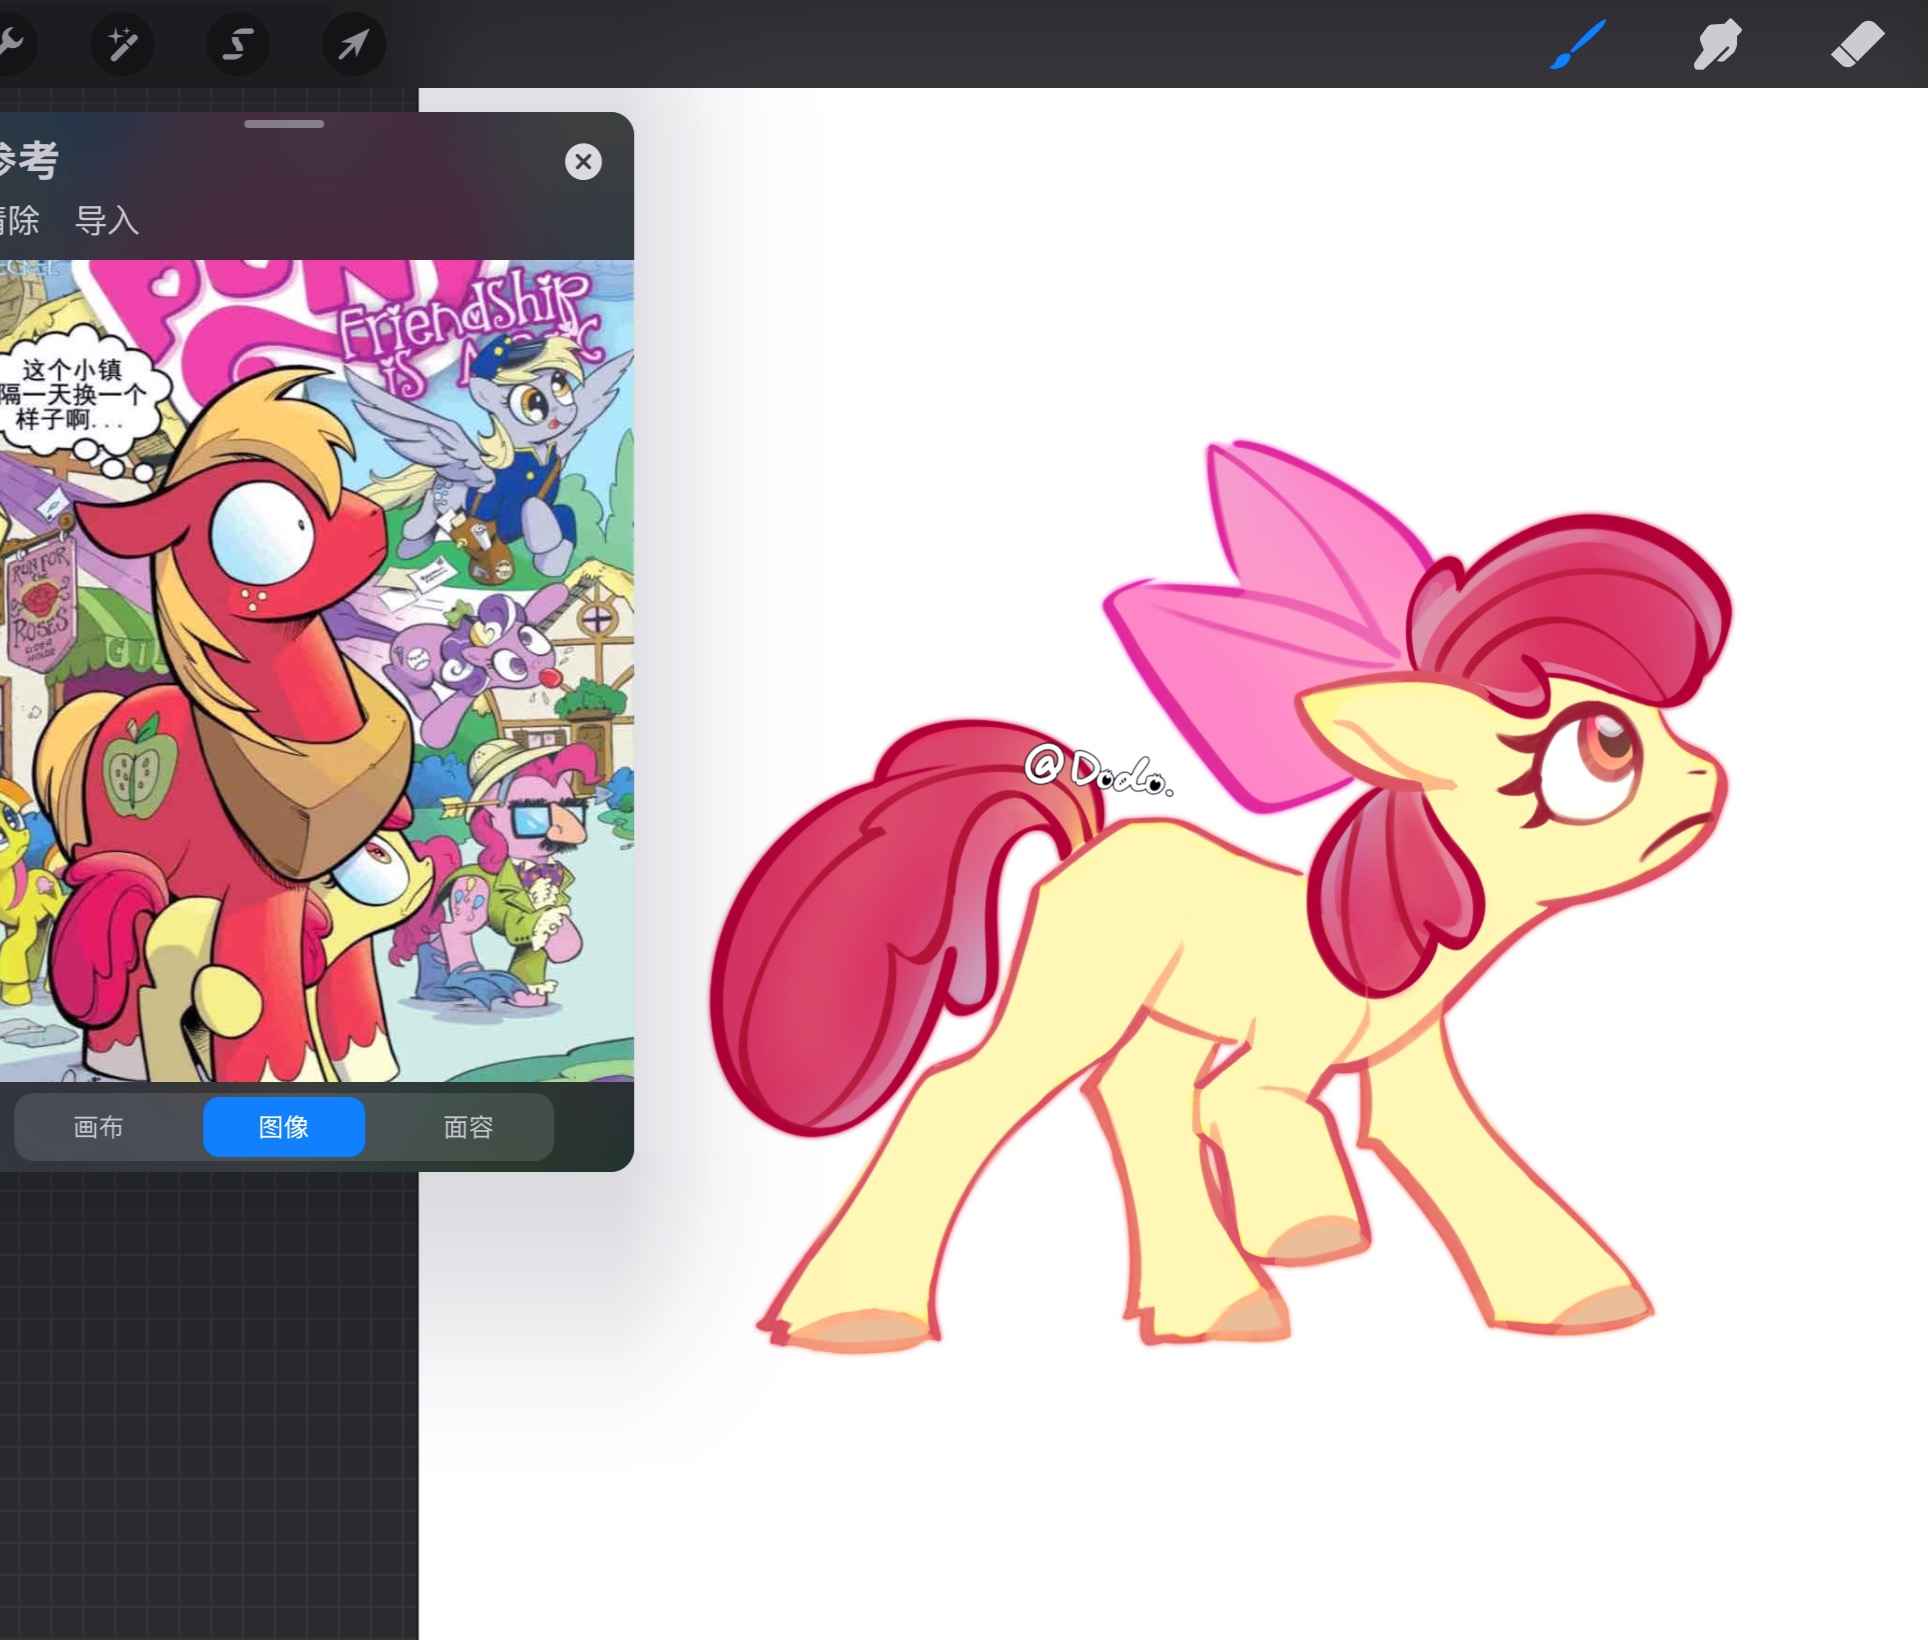
Task: Open the Actions wrench menu
Action: point(10,44)
